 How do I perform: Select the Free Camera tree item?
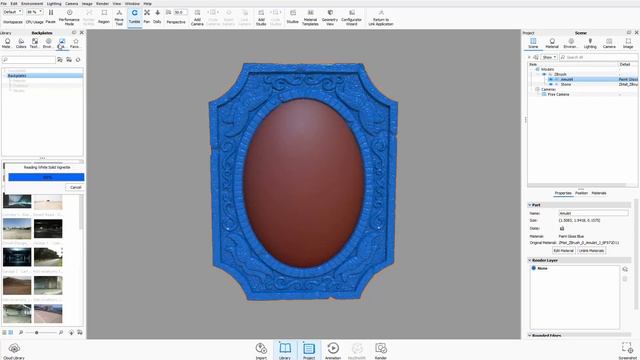pos(558,94)
